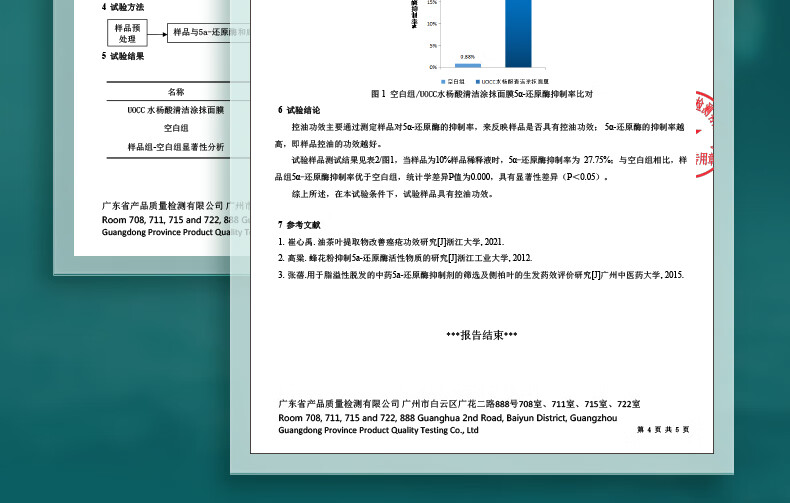Click the 5 试验结果 section heading
Viewport: 790px width, 503px height.
click(x=123, y=56)
